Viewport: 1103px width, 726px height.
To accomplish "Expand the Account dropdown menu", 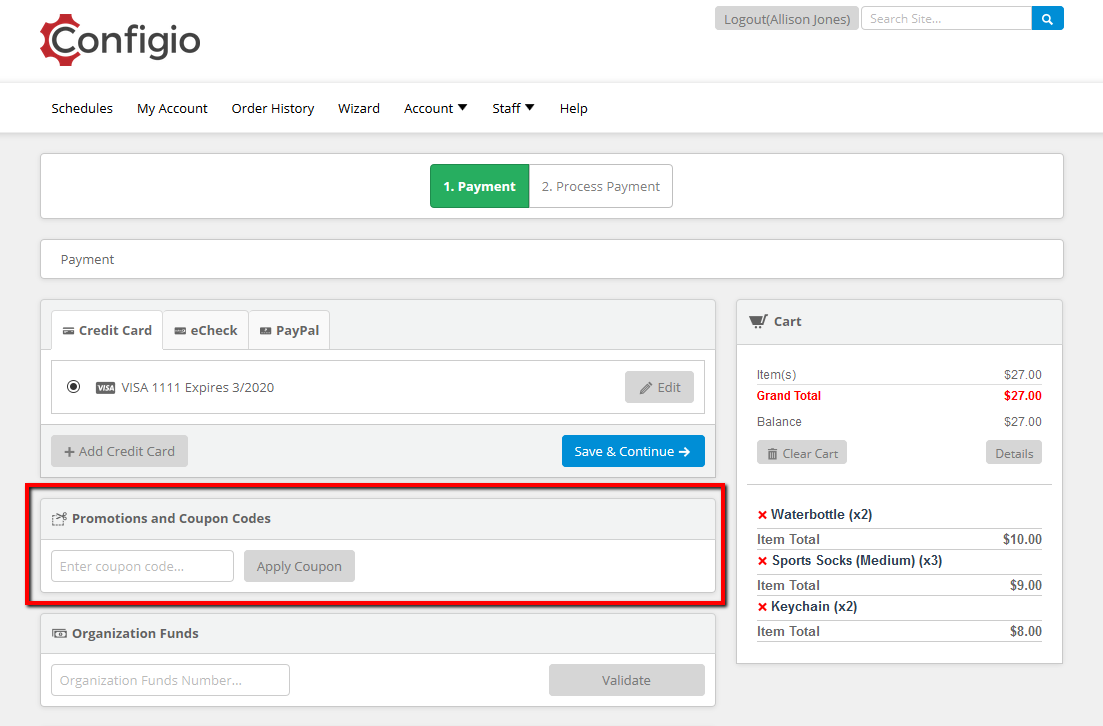I will [x=435, y=108].
